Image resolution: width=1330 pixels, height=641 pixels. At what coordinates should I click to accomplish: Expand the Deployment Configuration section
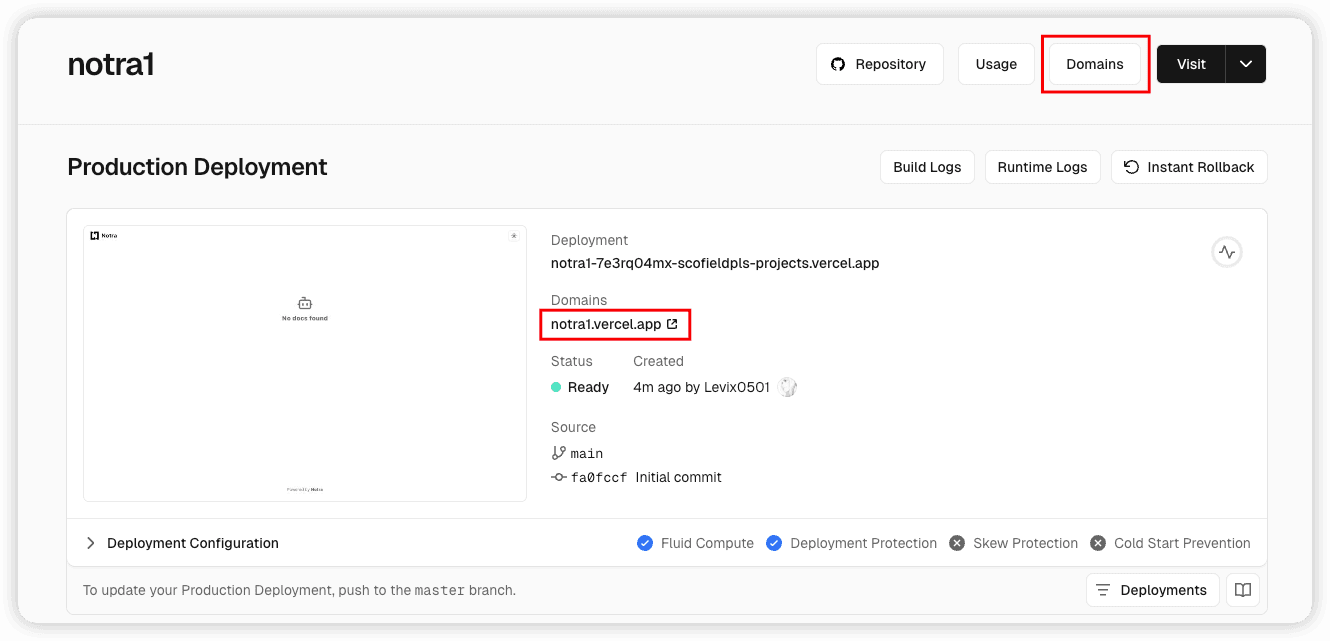pyautogui.click(x=91, y=543)
